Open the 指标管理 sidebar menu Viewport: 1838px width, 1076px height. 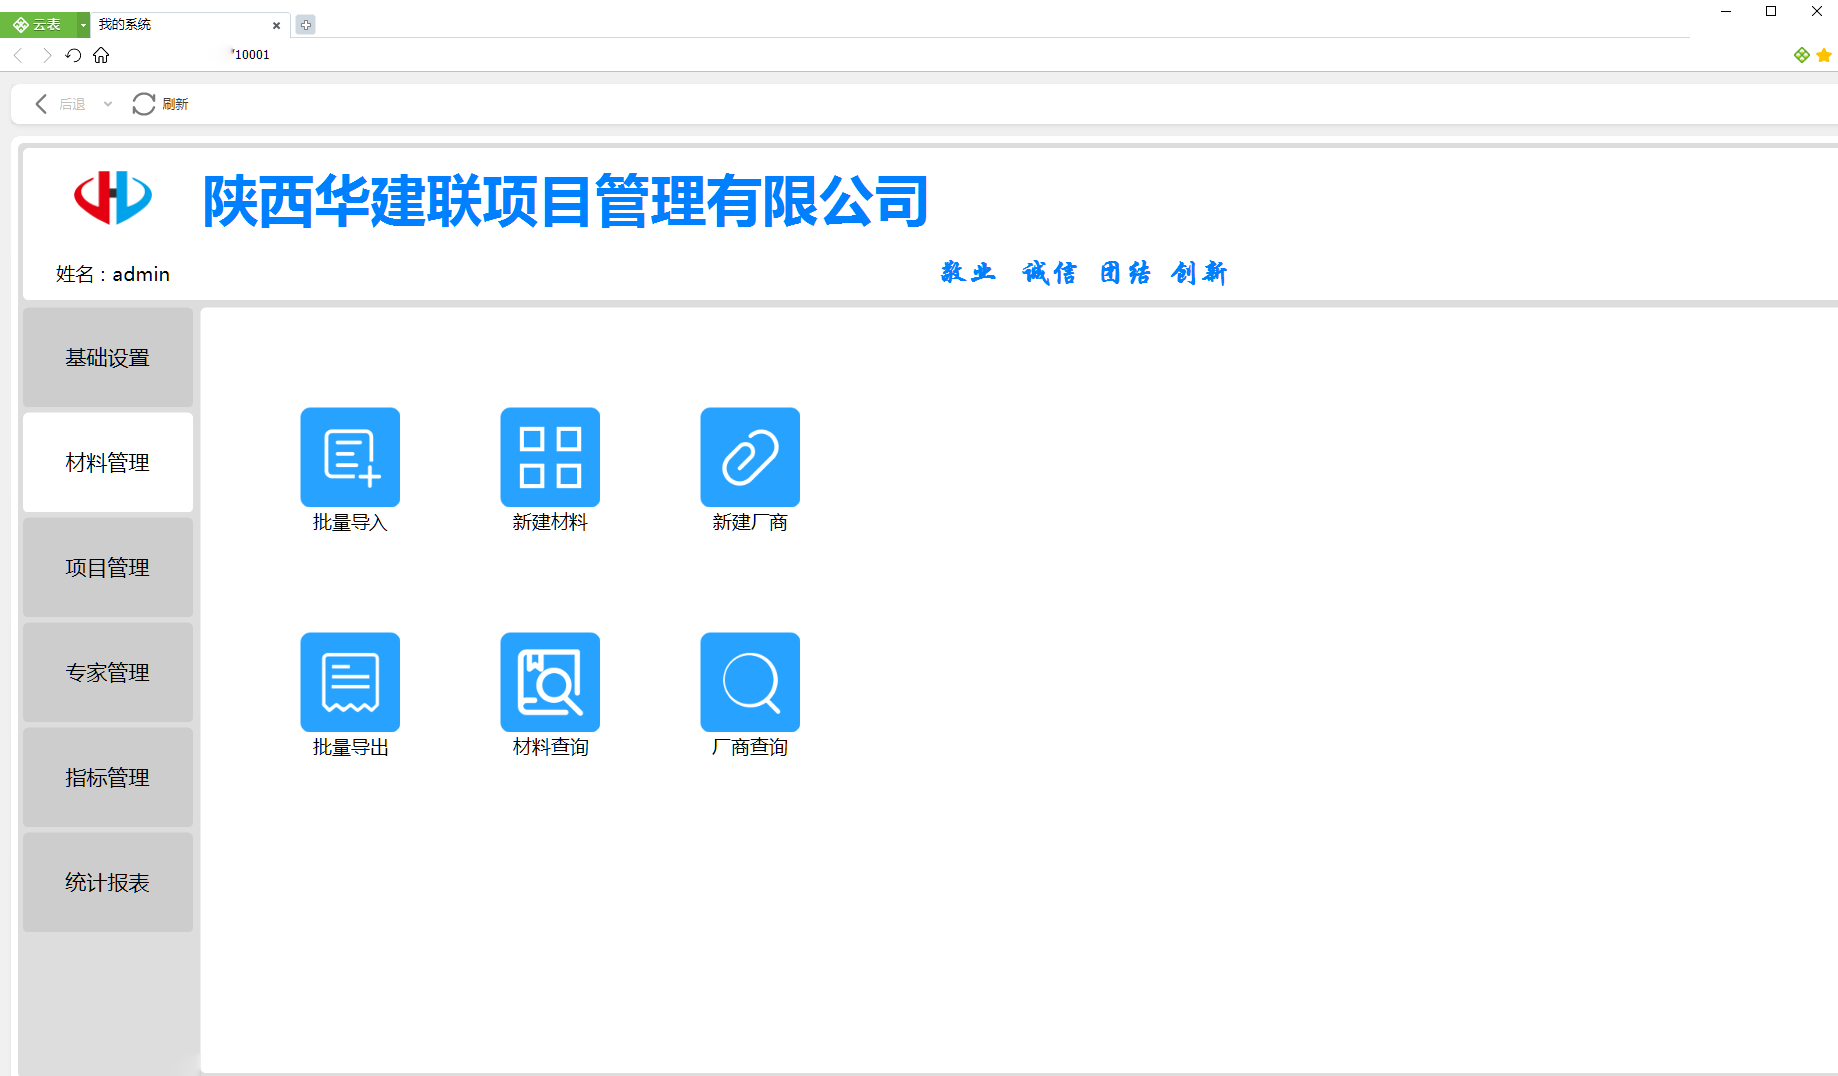(108, 777)
